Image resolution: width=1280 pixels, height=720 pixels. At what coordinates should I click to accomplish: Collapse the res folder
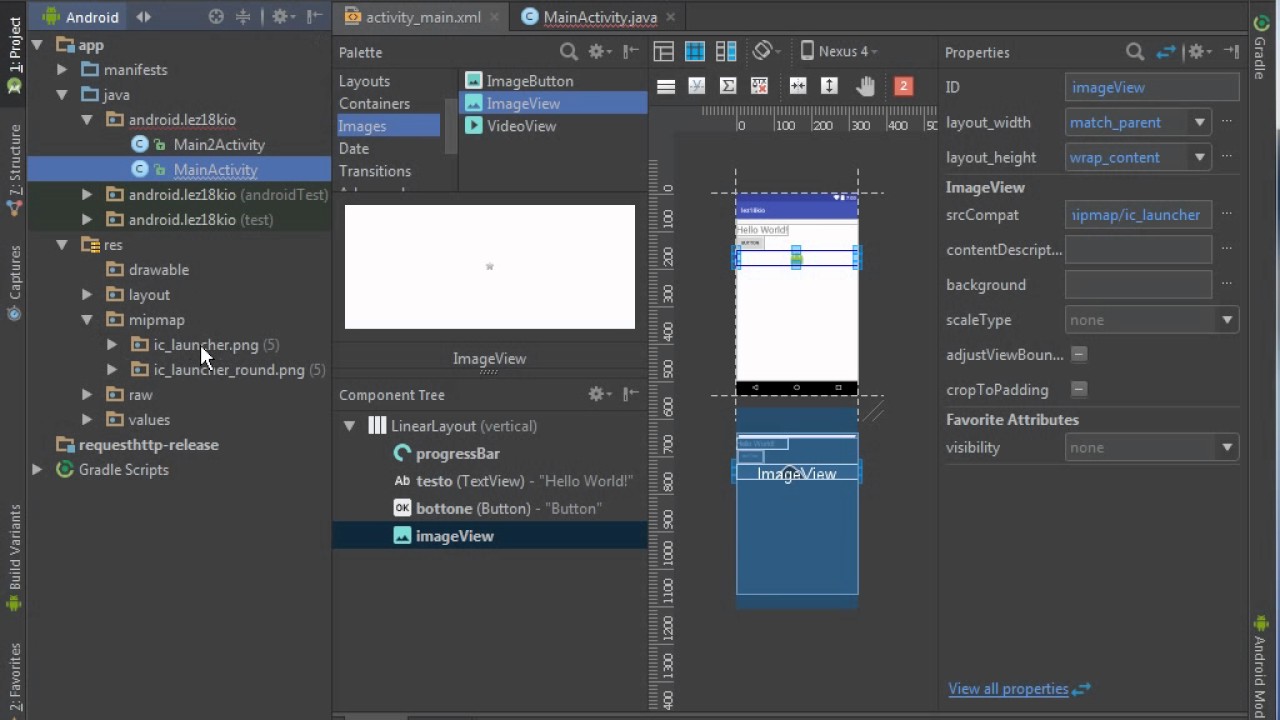pos(62,245)
